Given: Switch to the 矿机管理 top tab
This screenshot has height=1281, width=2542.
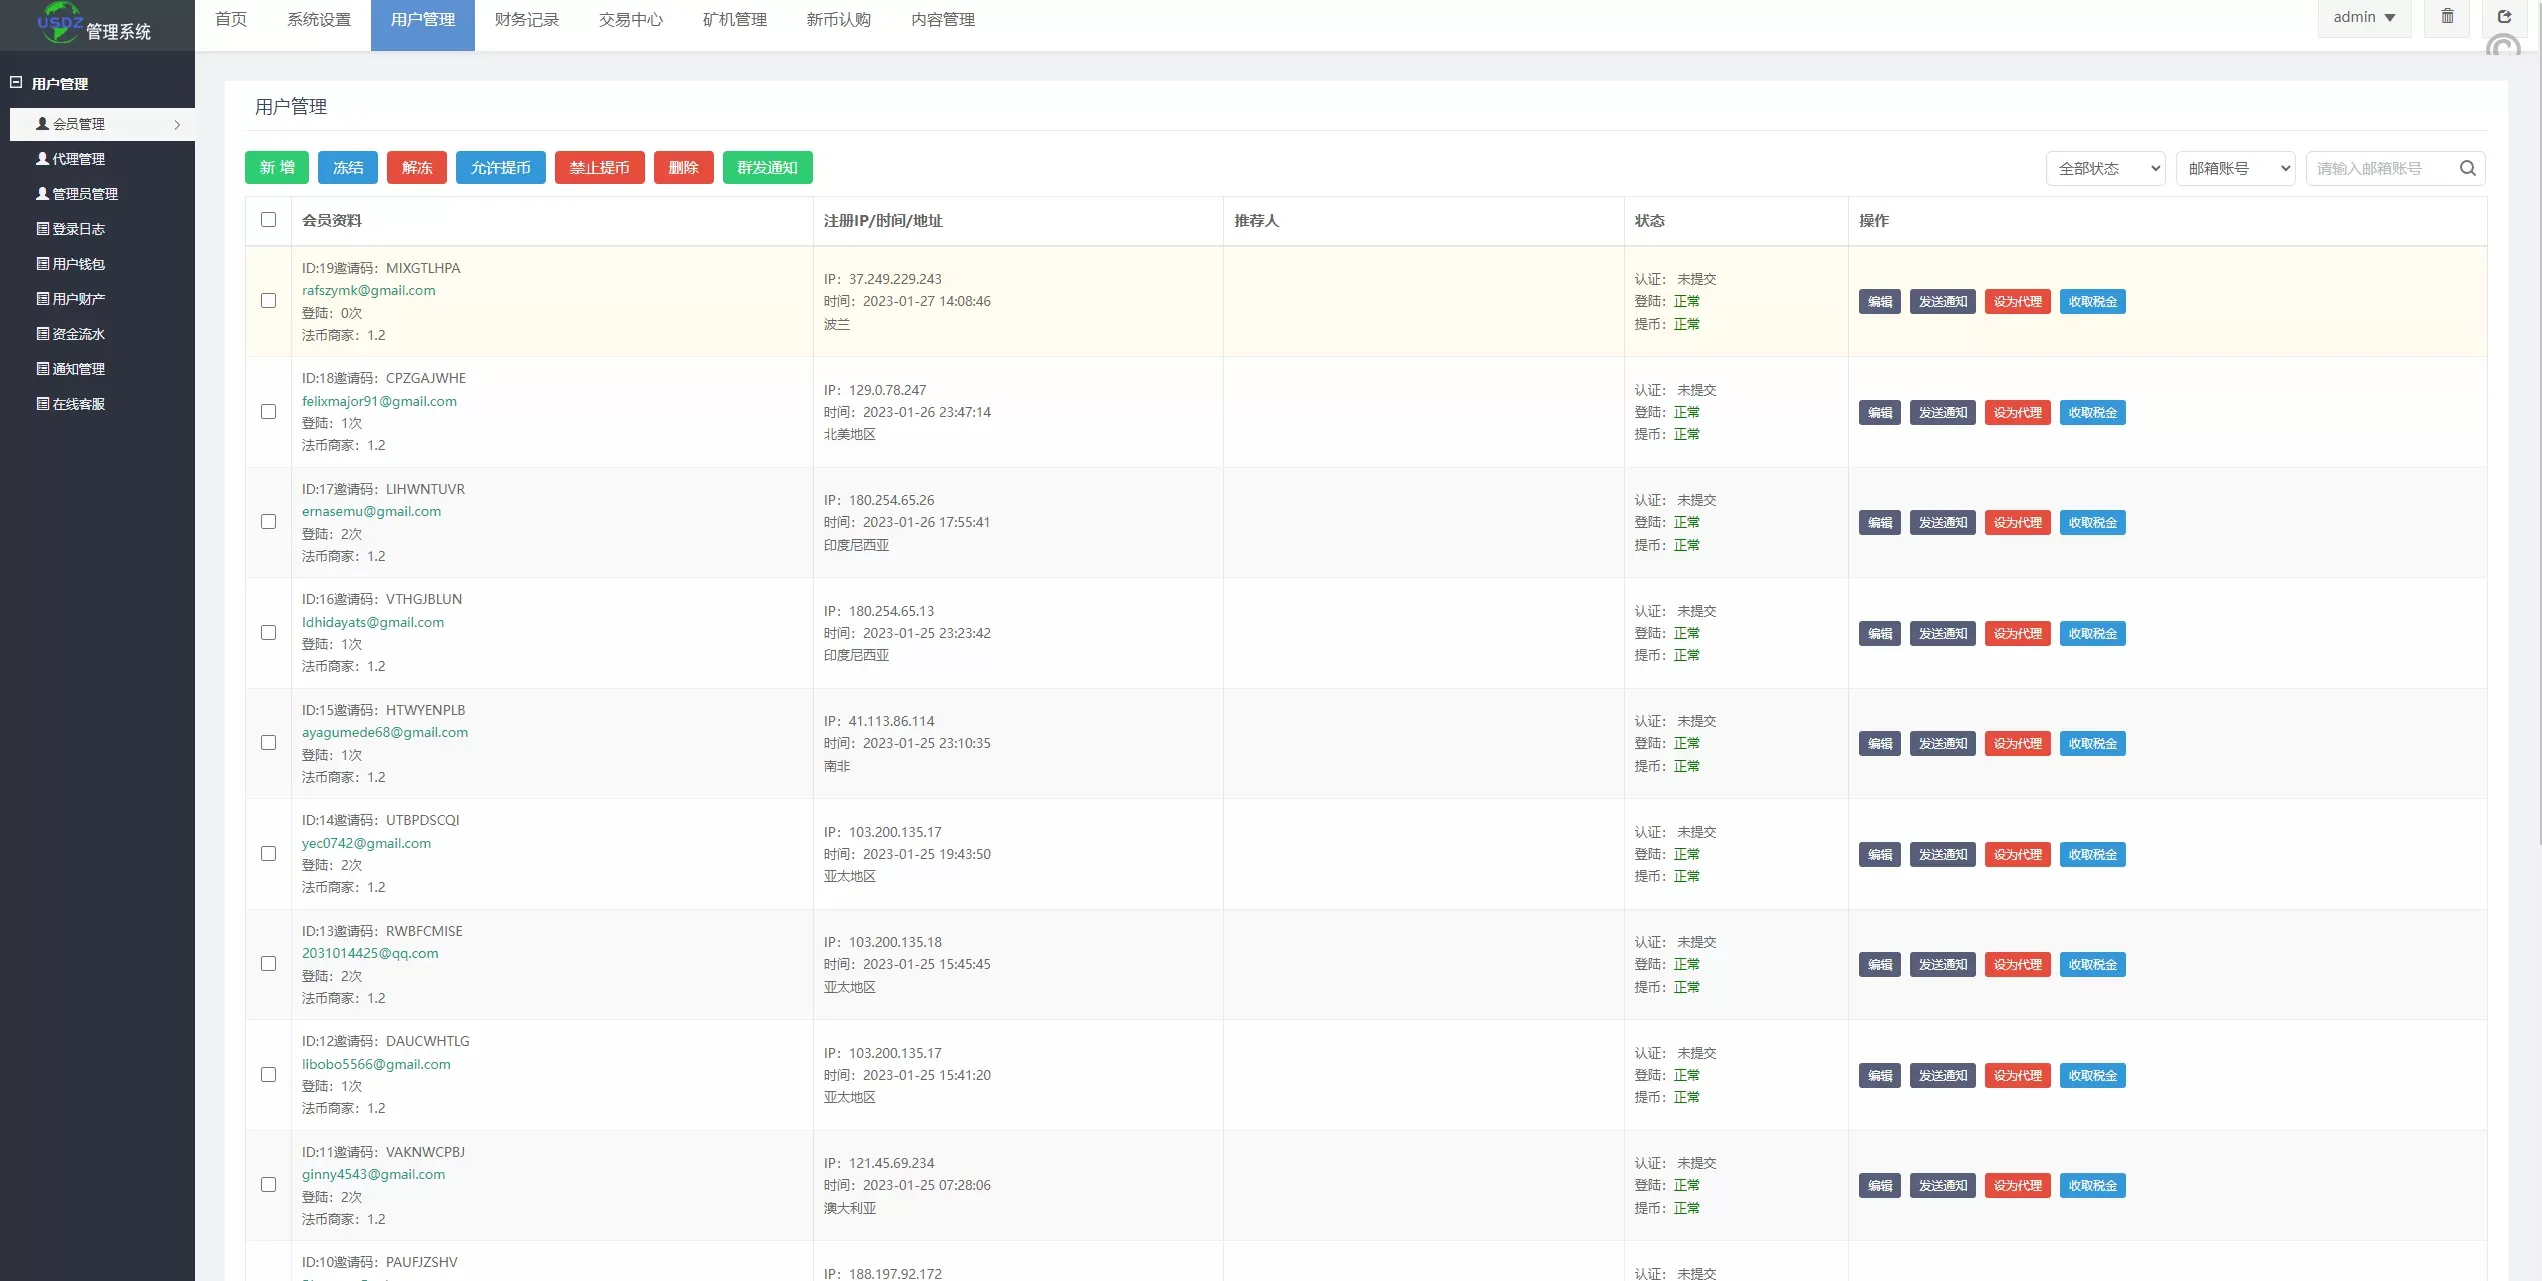Looking at the screenshot, I should tap(735, 20).
